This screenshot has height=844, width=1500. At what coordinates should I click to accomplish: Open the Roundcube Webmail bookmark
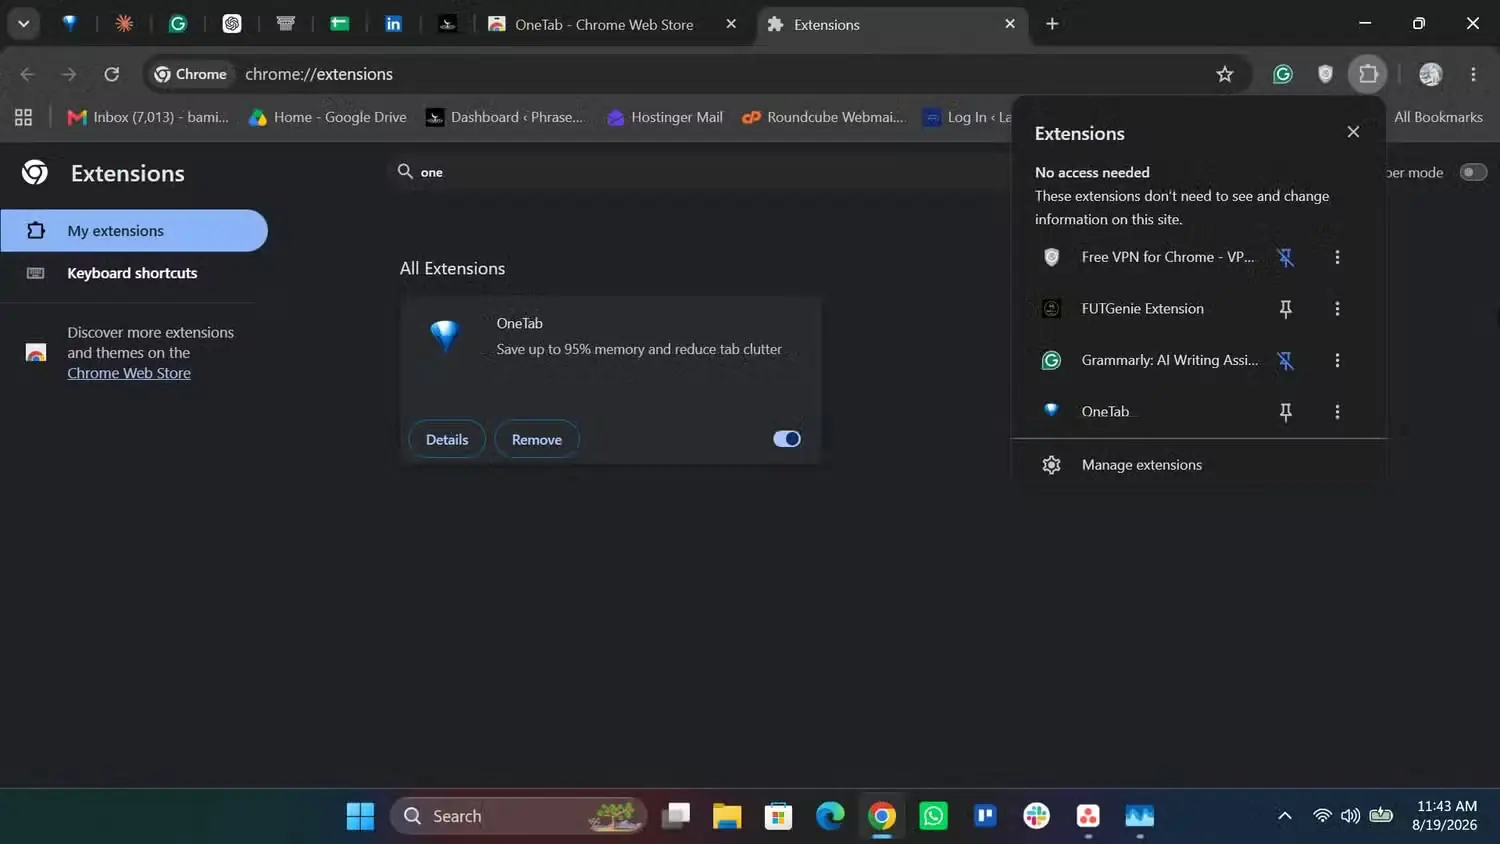click(823, 117)
